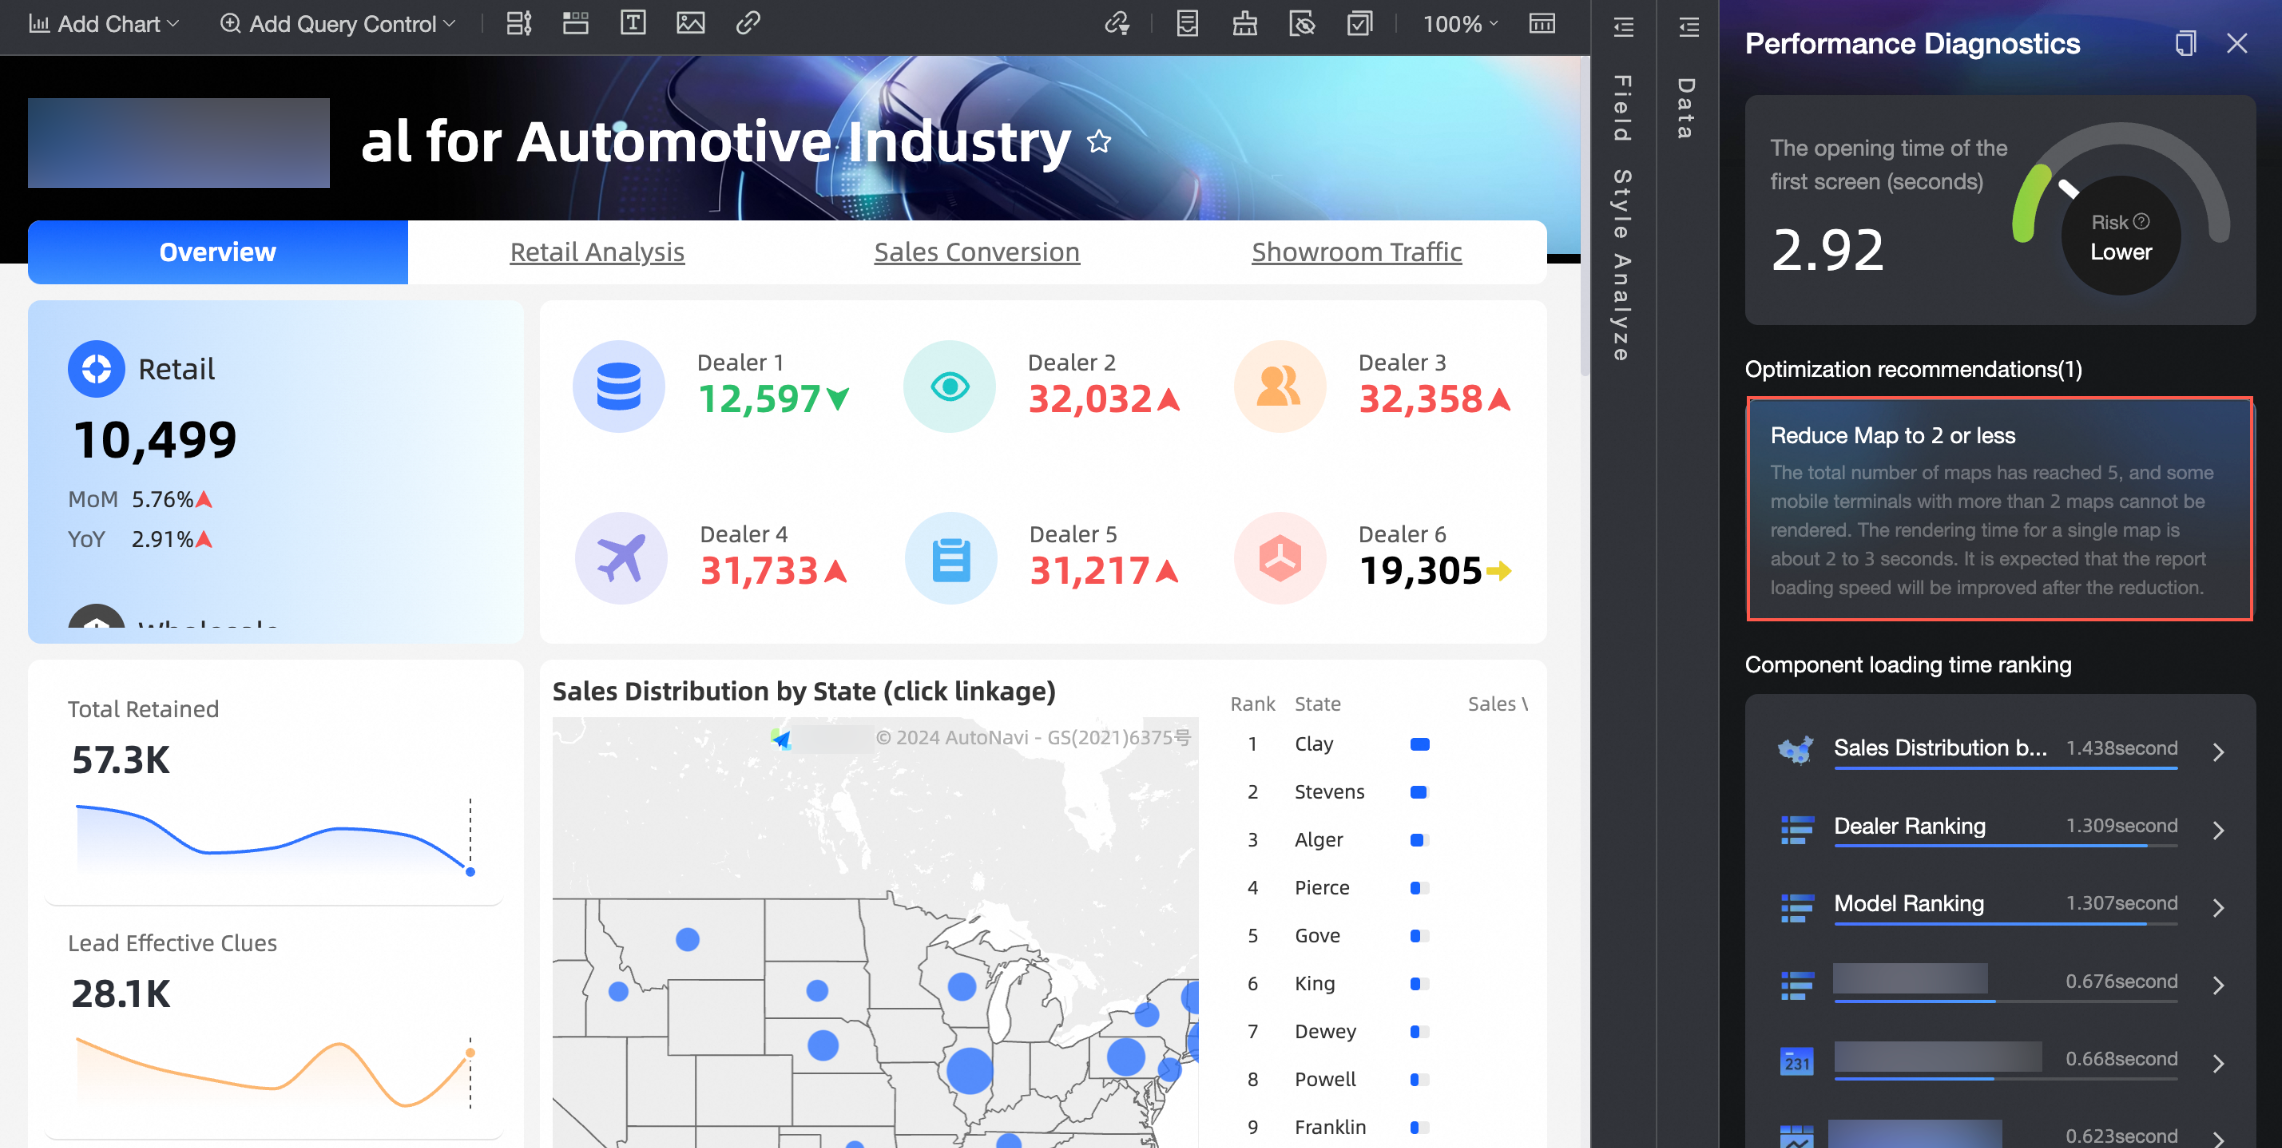Insert an image widget
Viewport: 2282px width, 1148px height.
click(690, 23)
